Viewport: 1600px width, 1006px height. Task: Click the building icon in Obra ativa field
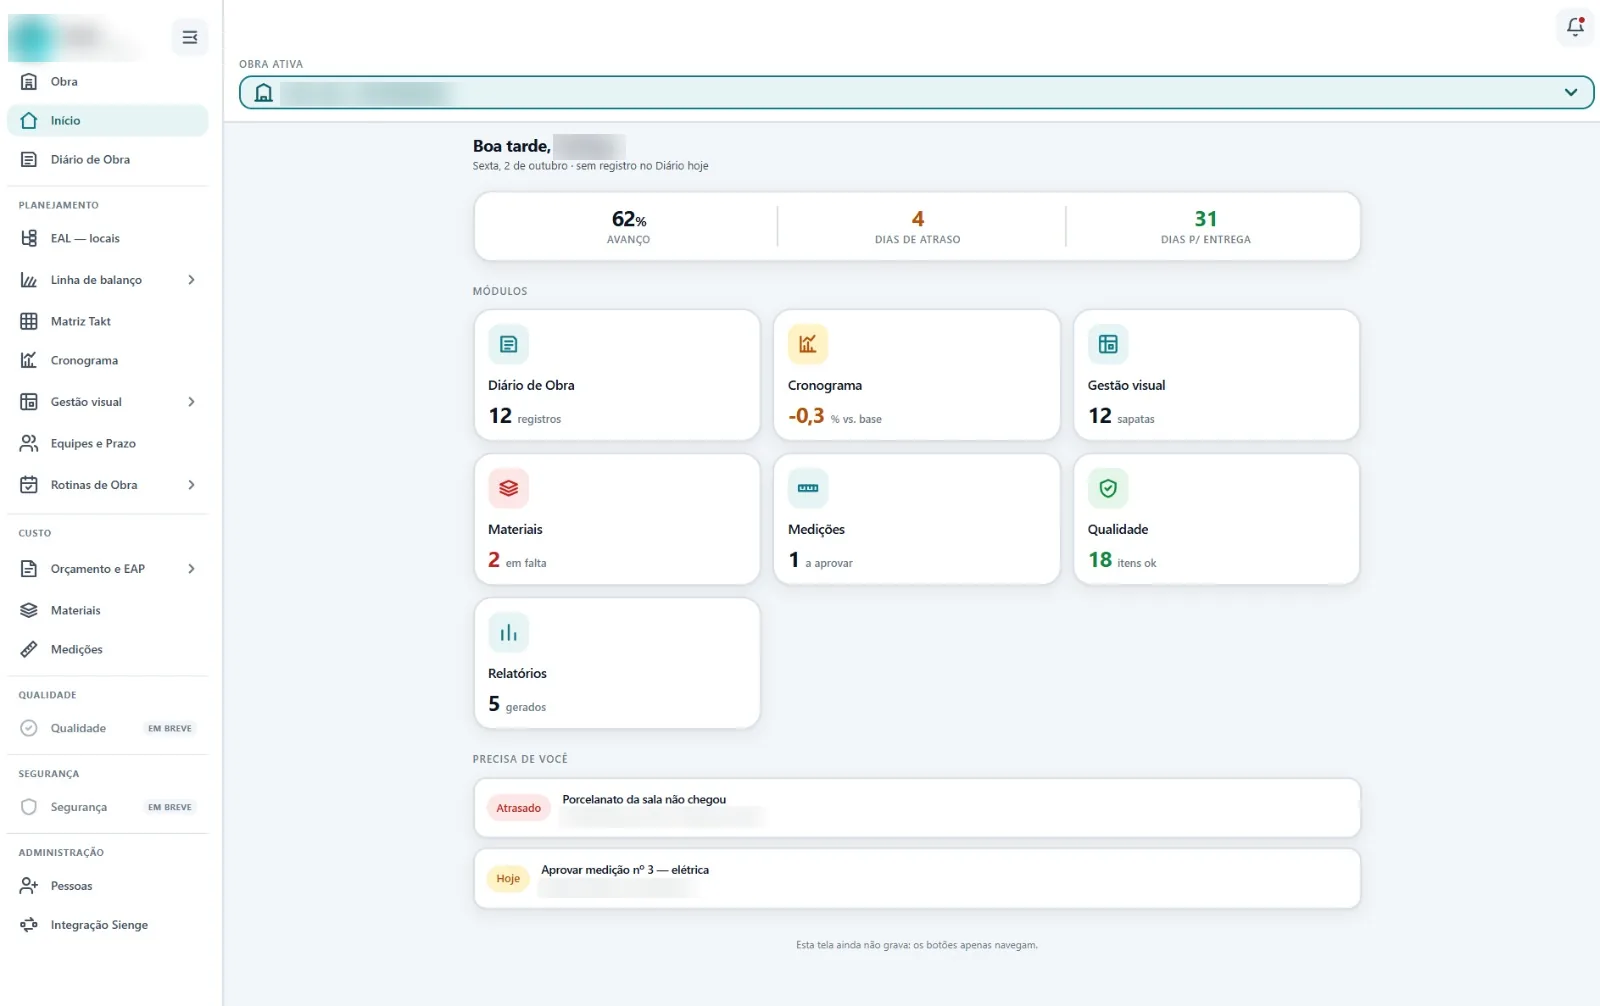pos(263,93)
